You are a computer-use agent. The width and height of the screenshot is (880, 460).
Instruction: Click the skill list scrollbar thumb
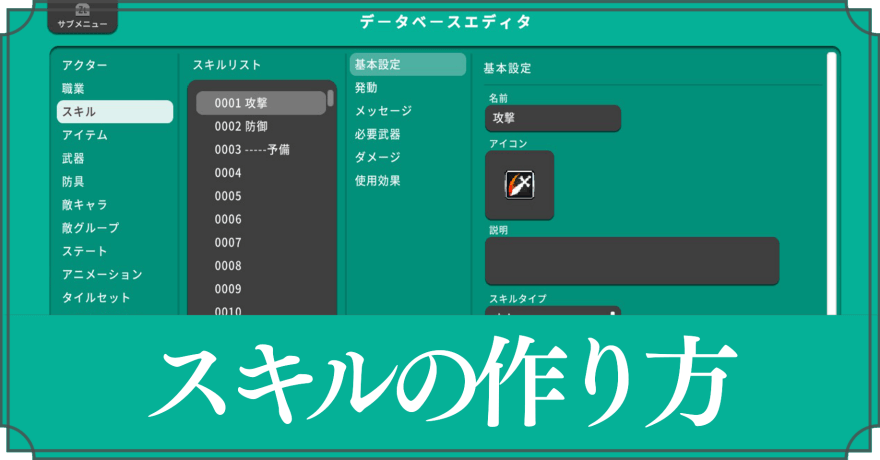click(x=331, y=98)
